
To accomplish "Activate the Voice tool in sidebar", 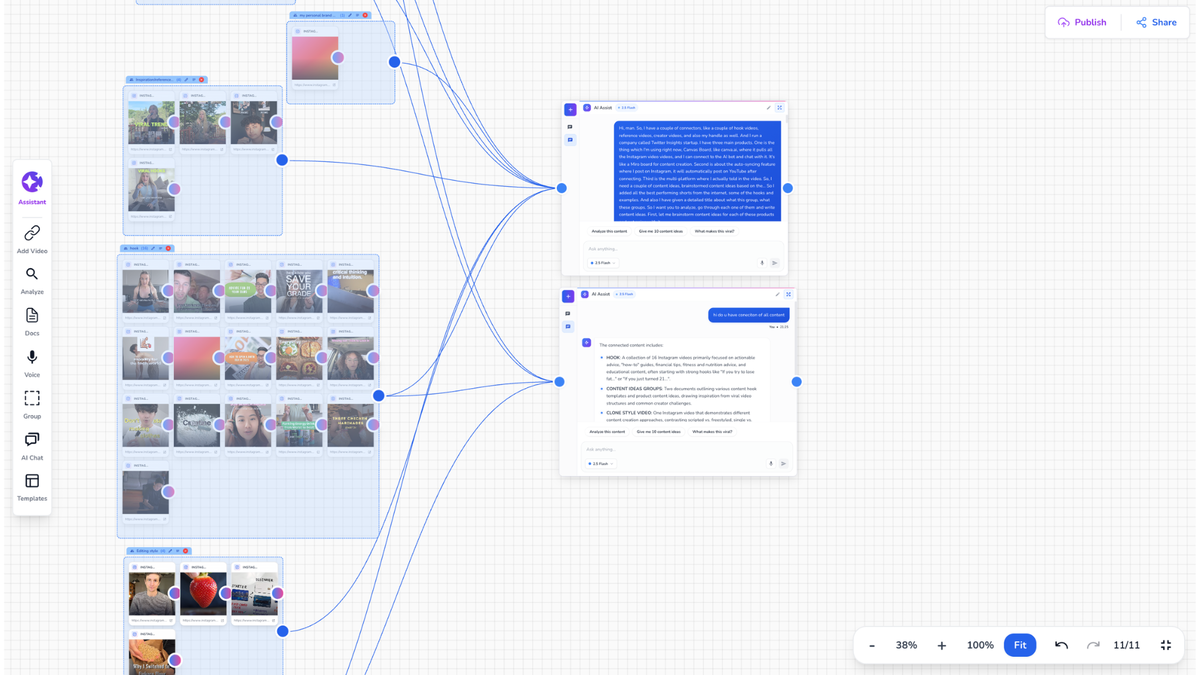I will tap(32, 363).
